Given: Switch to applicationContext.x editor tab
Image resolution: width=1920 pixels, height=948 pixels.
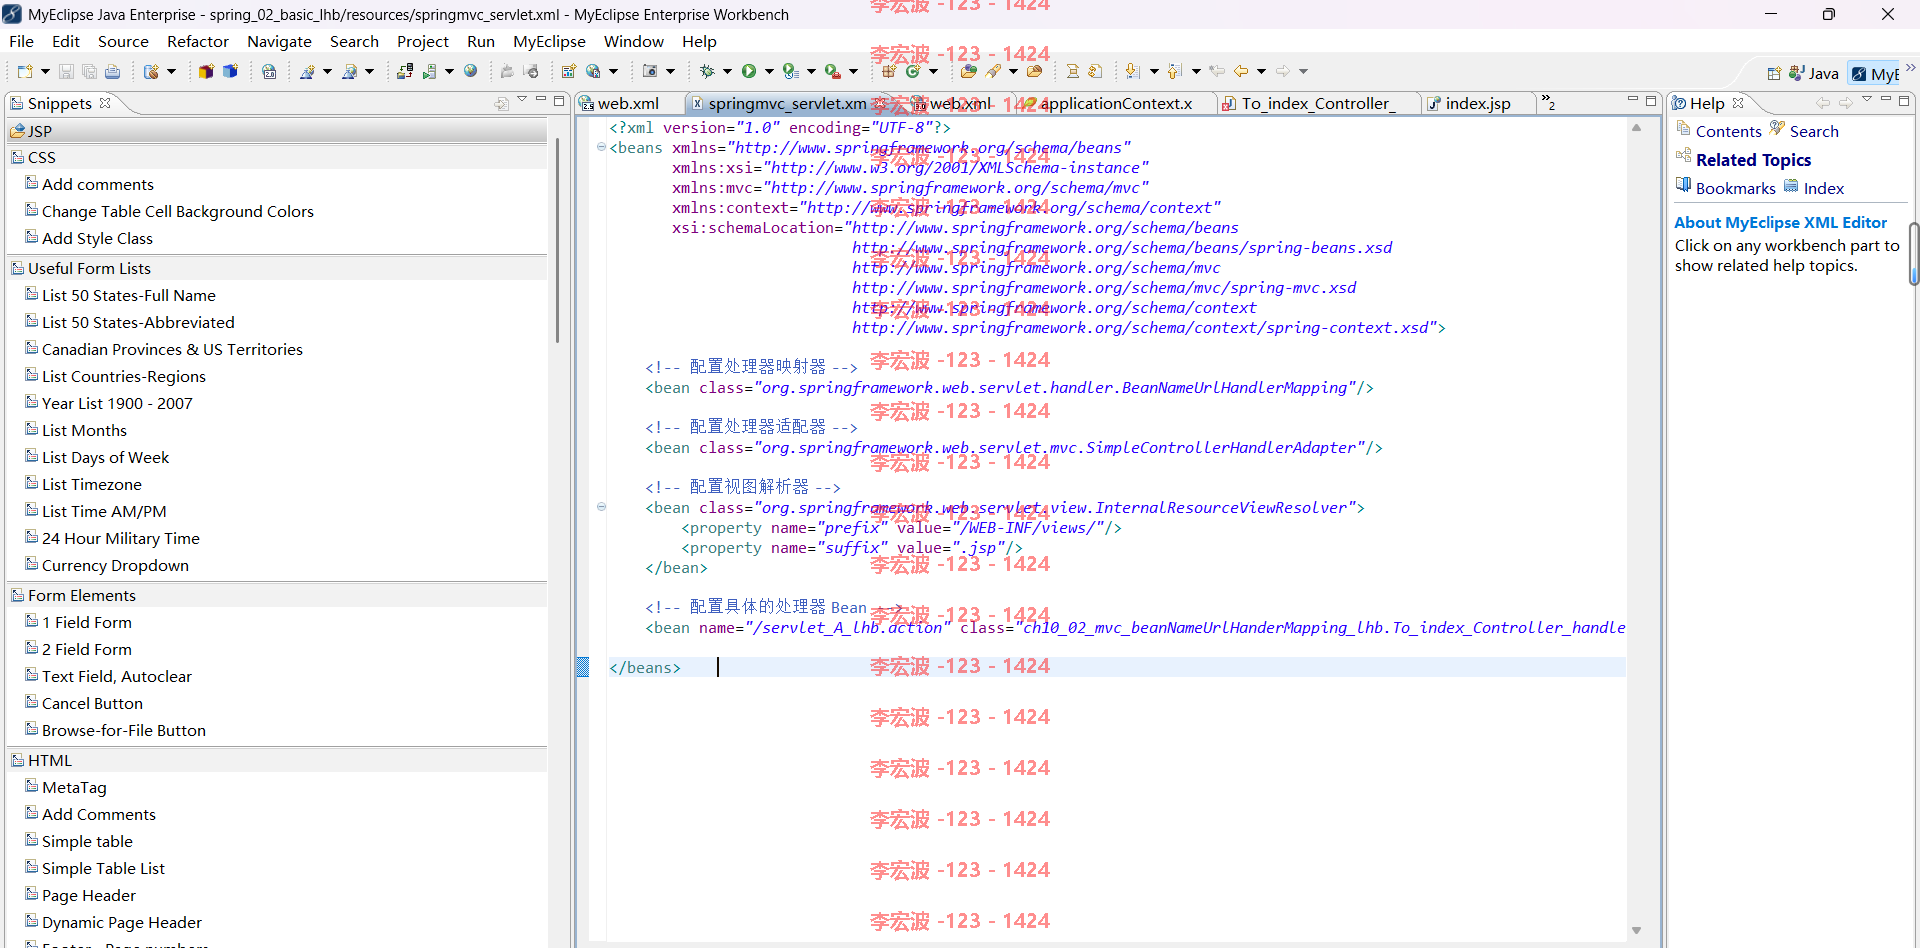Looking at the screenshot, I should [x=1116, y=103].
